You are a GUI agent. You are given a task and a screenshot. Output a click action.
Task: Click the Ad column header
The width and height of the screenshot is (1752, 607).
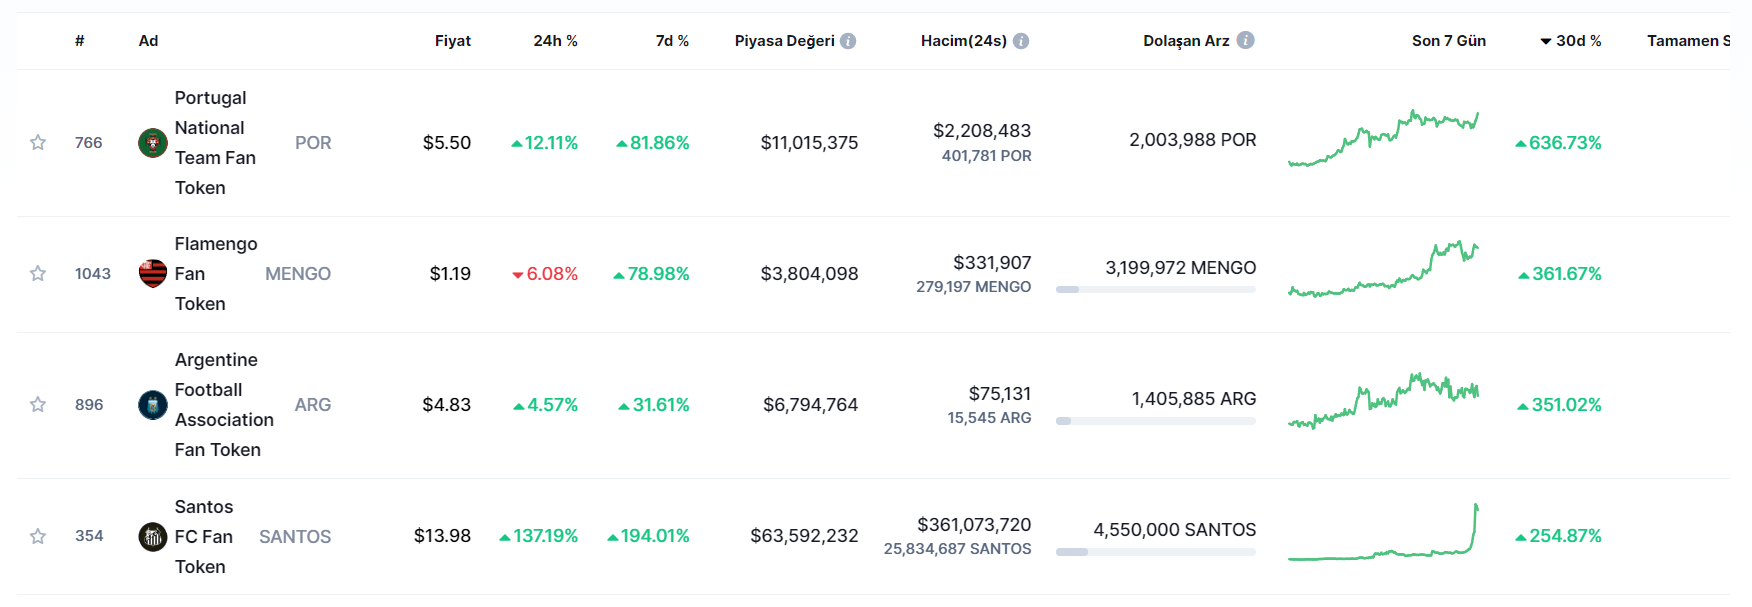click(x=148, y=41)
